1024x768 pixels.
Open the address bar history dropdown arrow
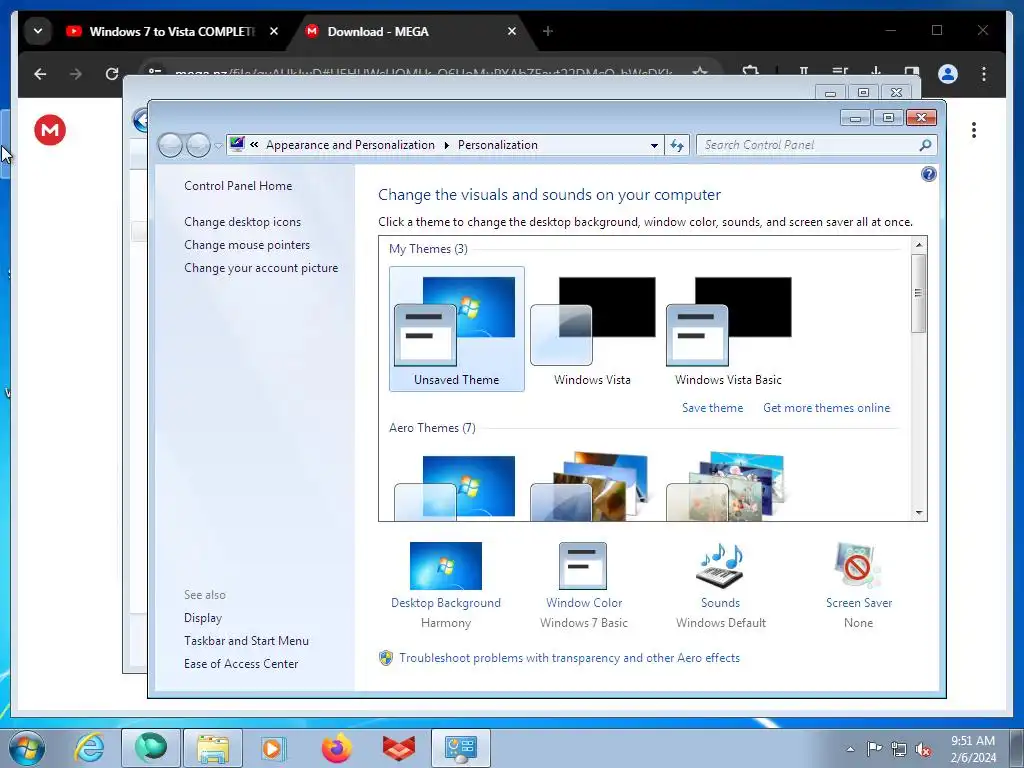(654, 145)
